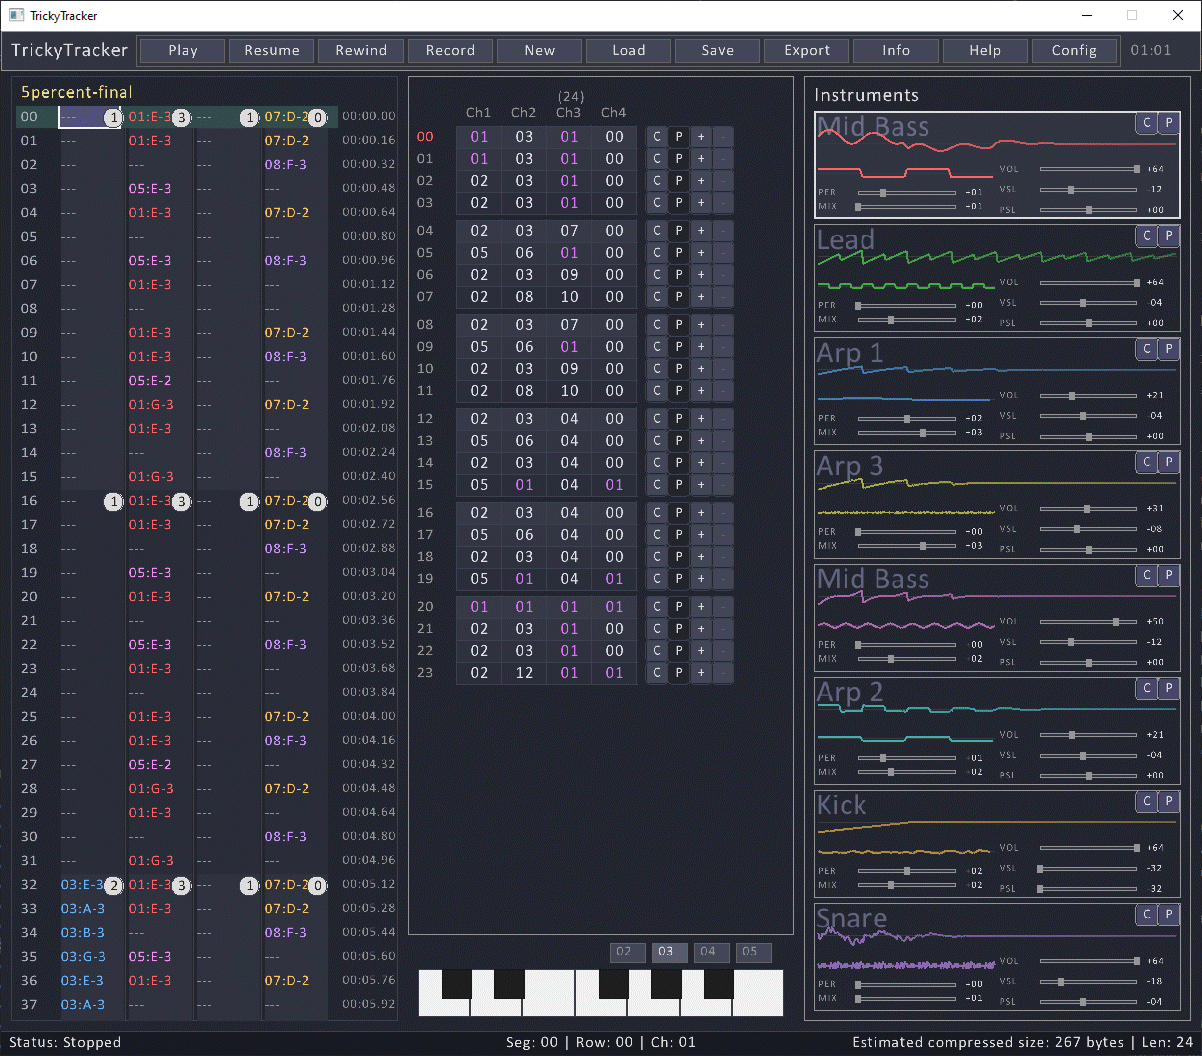Paste into the Lead instrument

click(x=1168, y=236)
